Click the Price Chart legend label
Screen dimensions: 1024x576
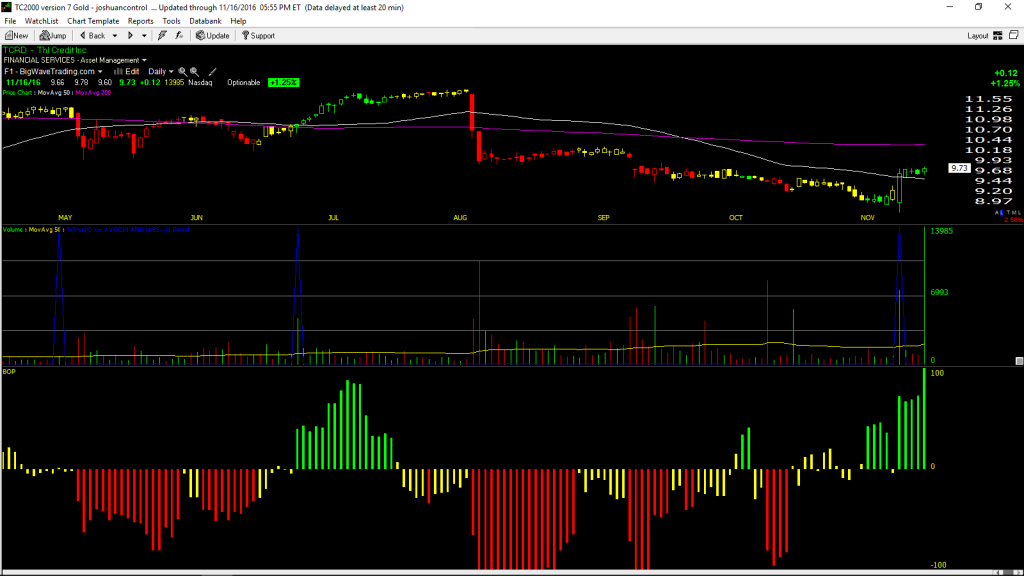pos(18,93)
